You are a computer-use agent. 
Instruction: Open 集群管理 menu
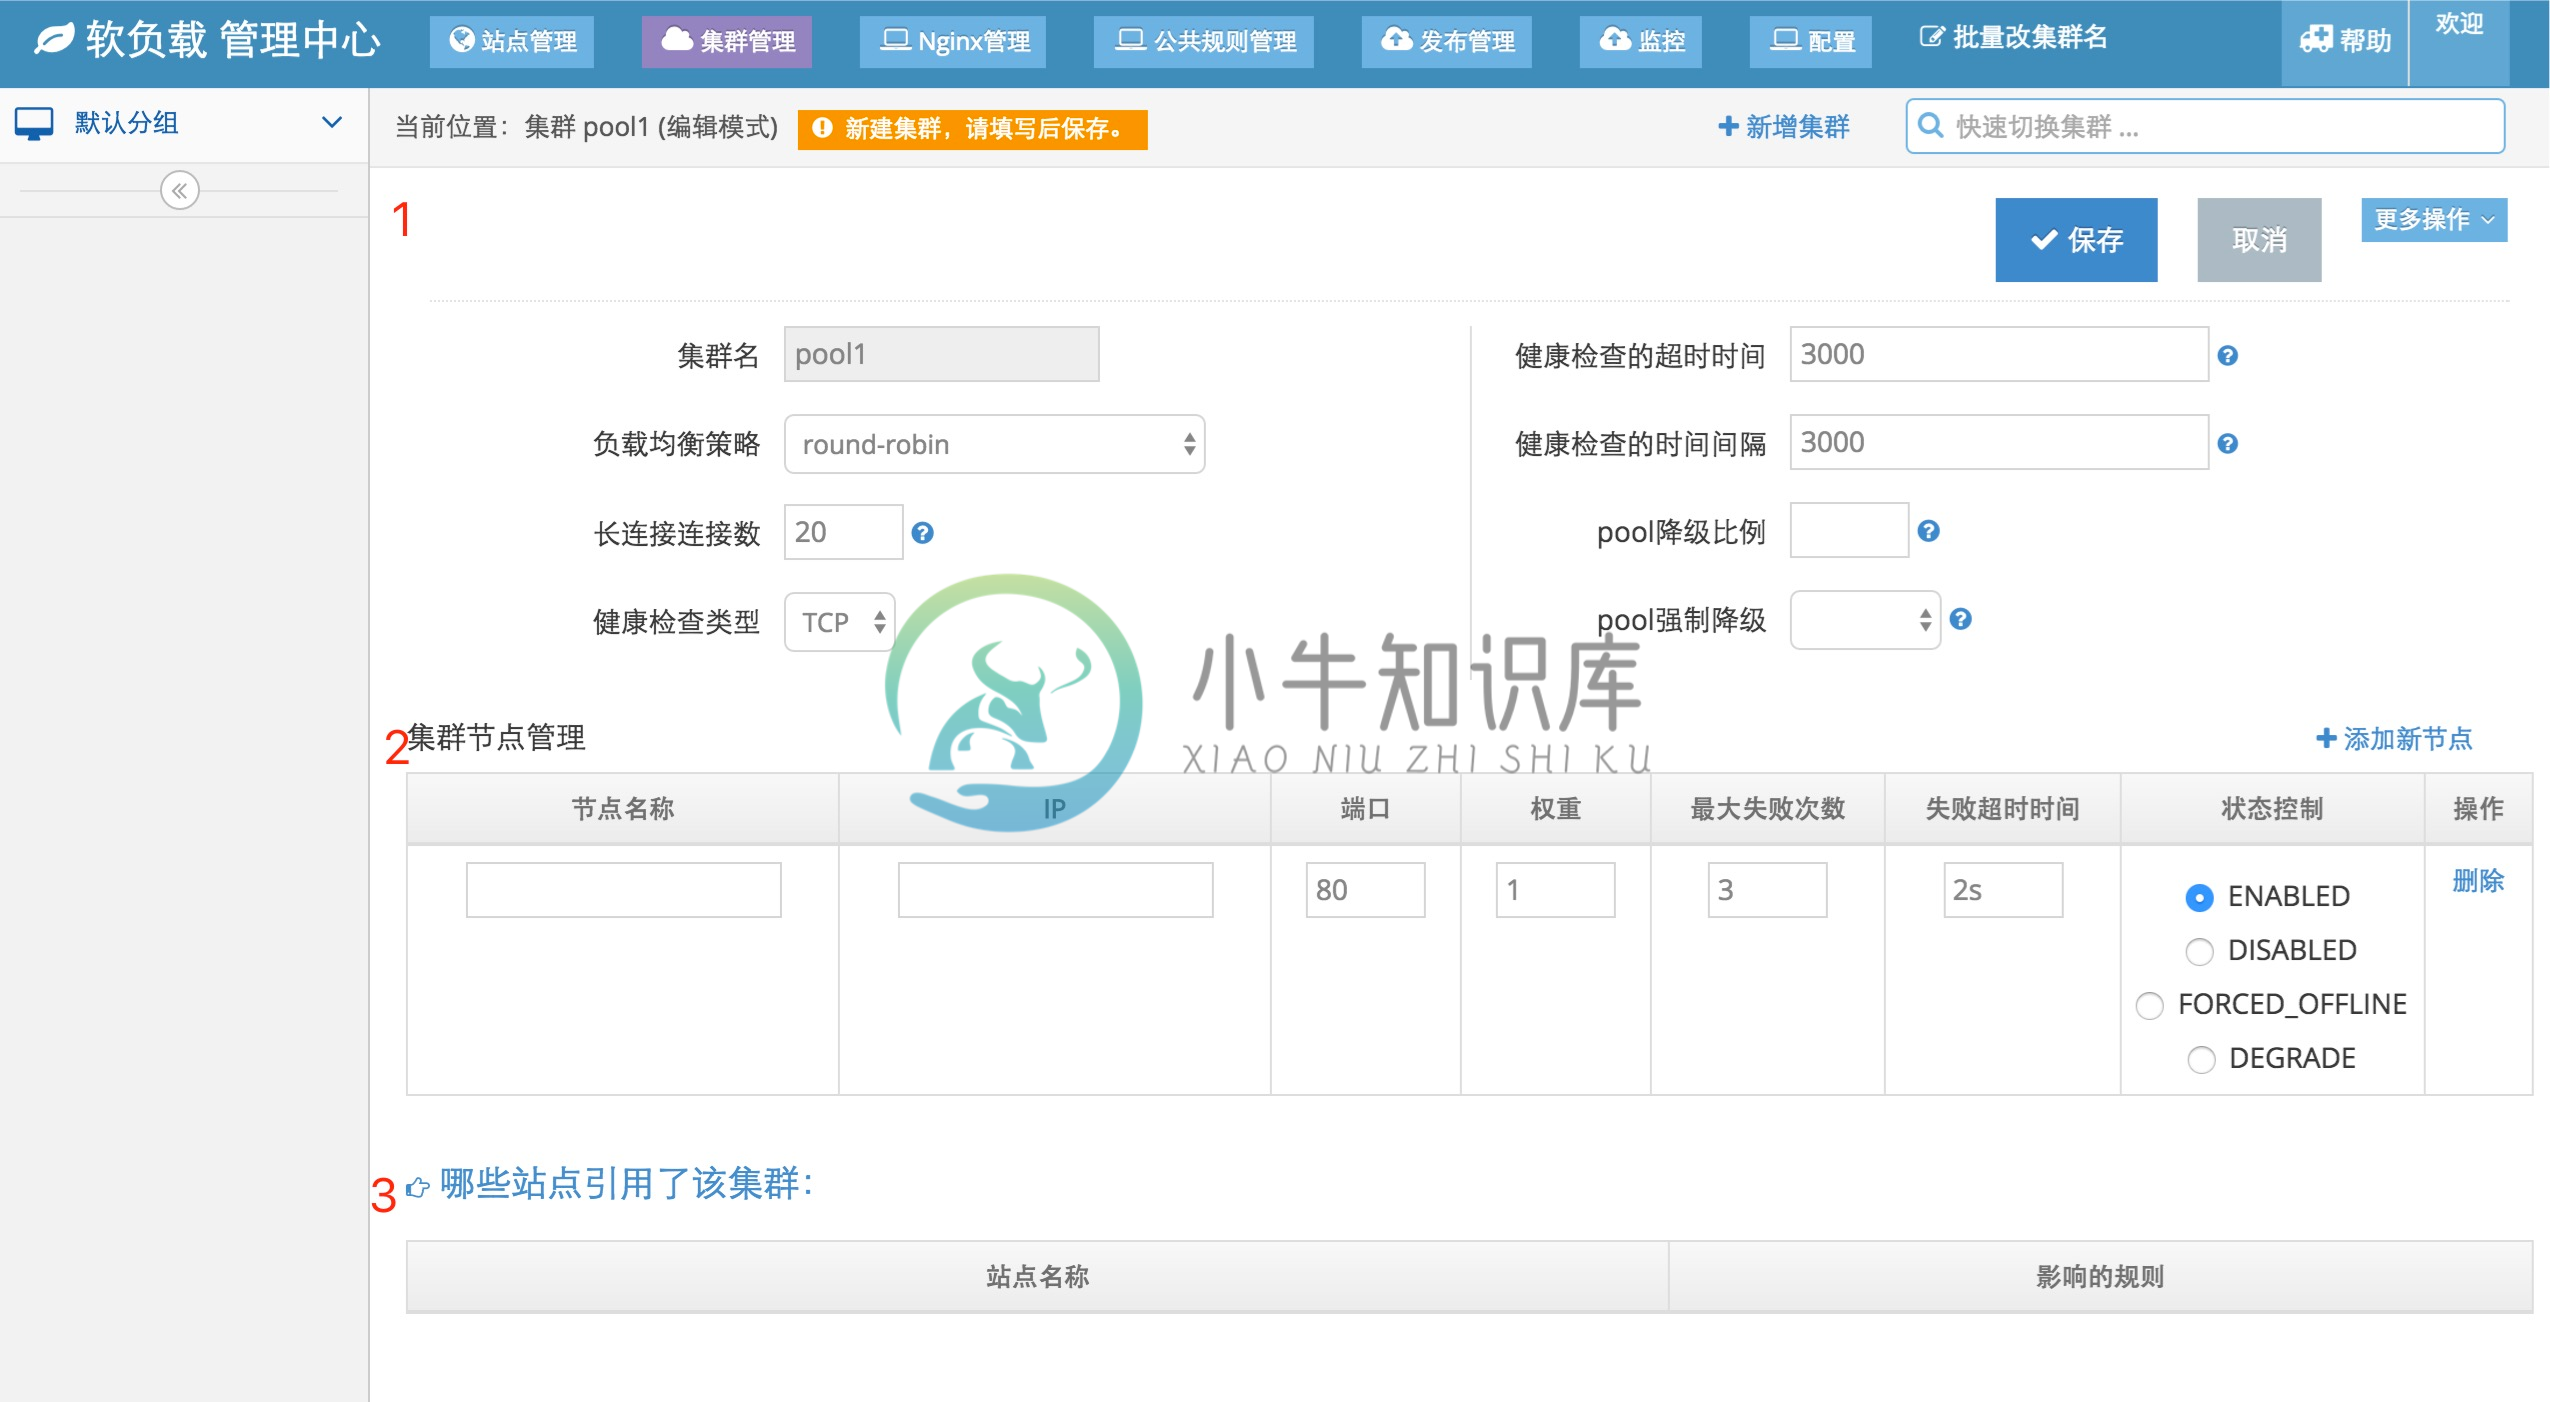tap(727, 41)
